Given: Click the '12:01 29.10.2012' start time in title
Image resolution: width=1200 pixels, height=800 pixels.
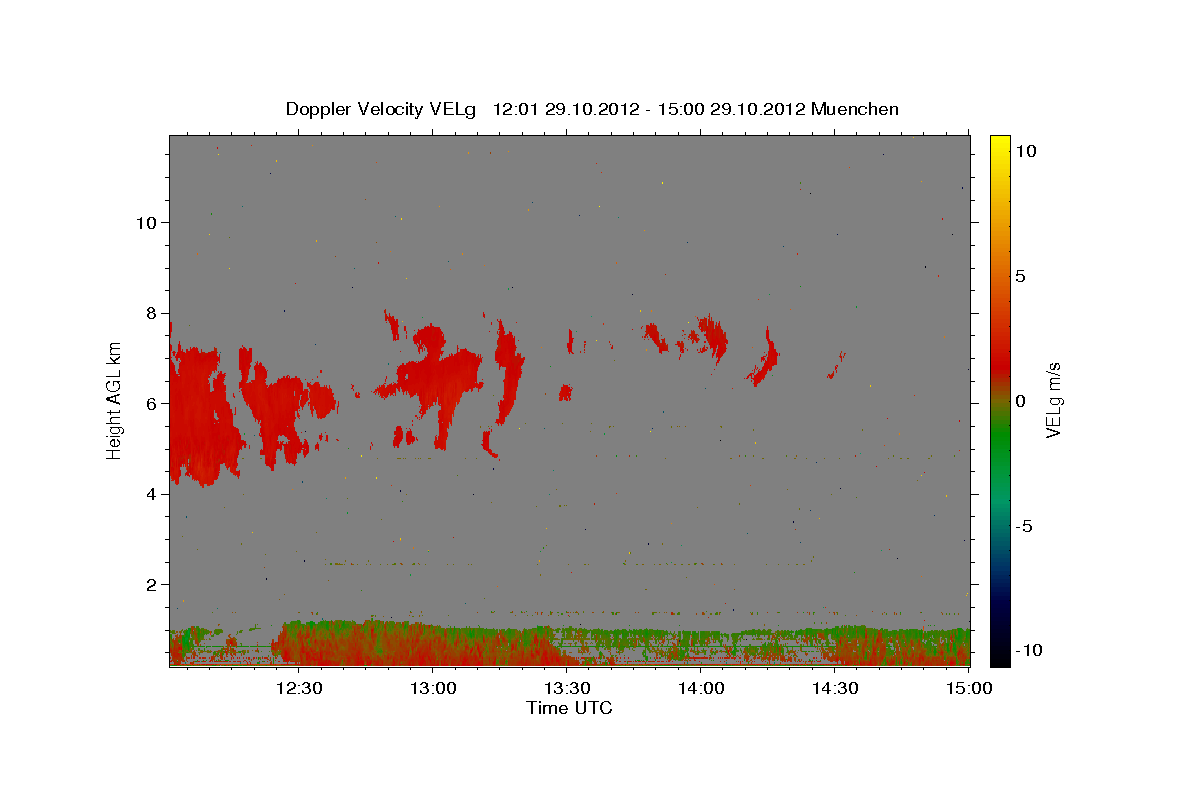Looking at the screenshot, I should (x=567, y=109).
